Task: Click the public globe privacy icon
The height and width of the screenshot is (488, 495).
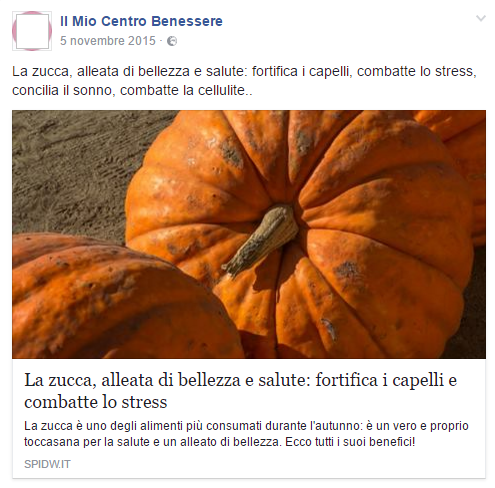Action: [x=172, y=41]
